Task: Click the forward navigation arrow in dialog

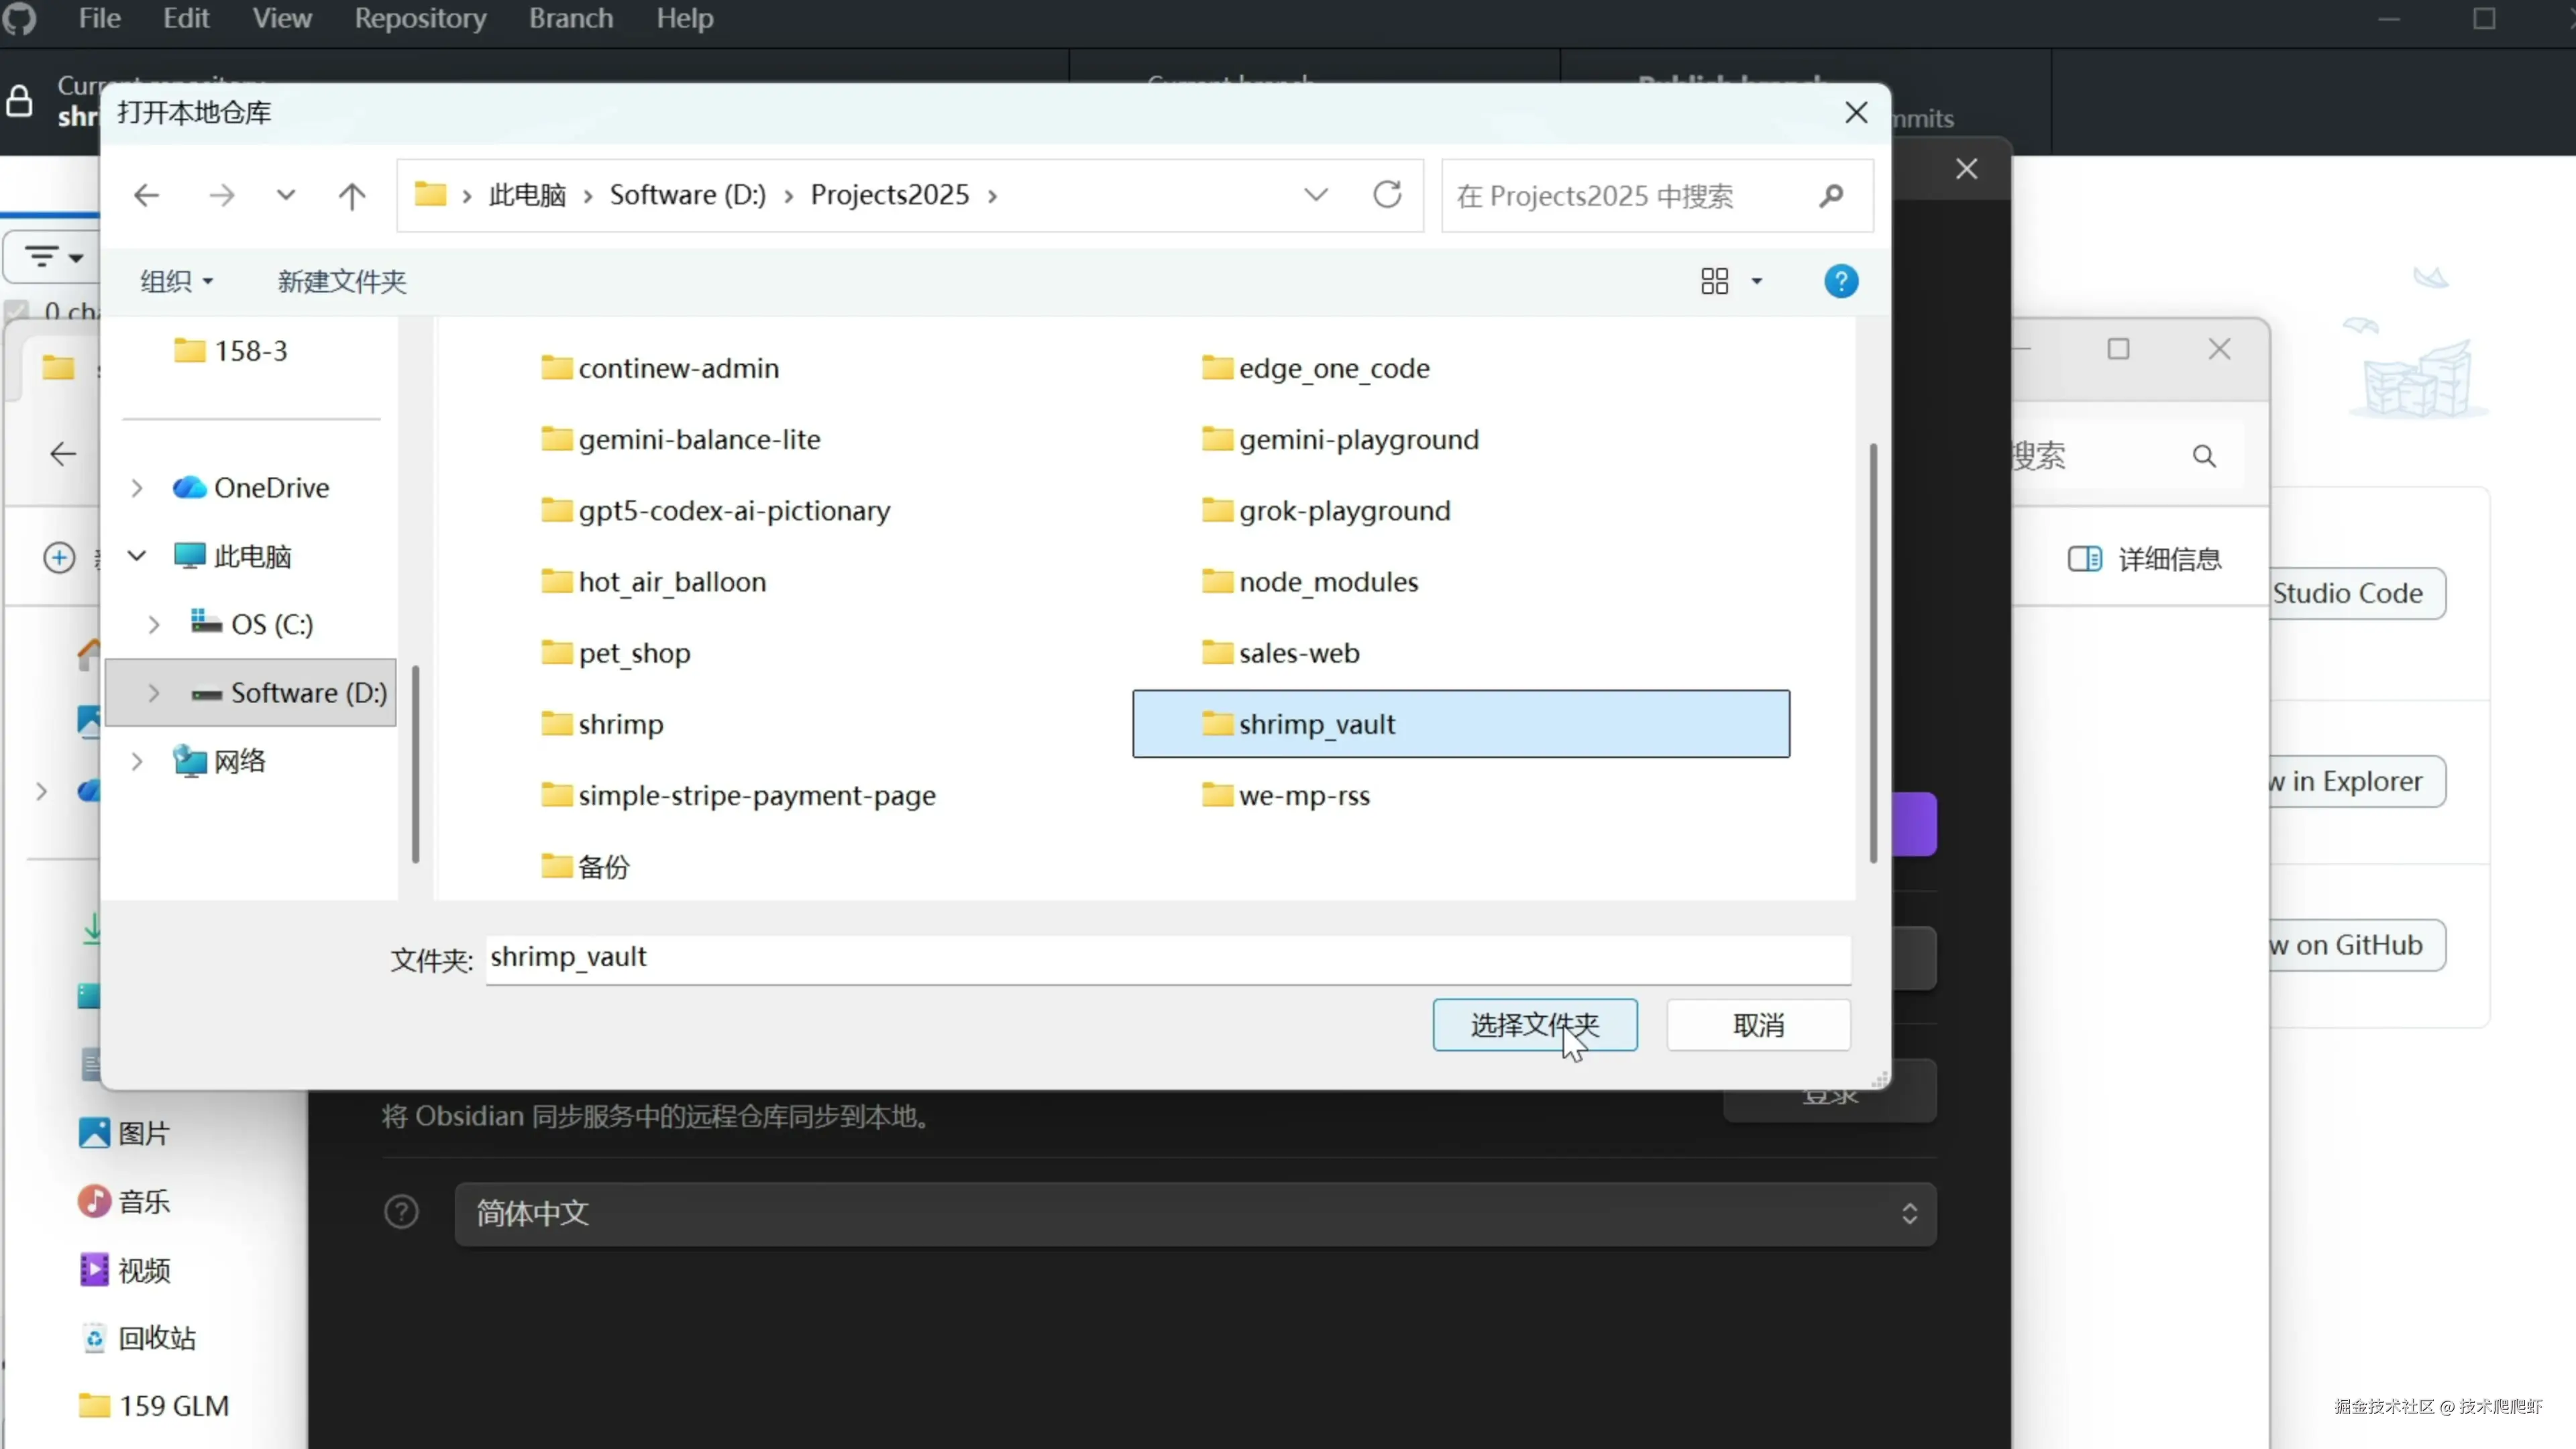Action: (x=221, y=195)
